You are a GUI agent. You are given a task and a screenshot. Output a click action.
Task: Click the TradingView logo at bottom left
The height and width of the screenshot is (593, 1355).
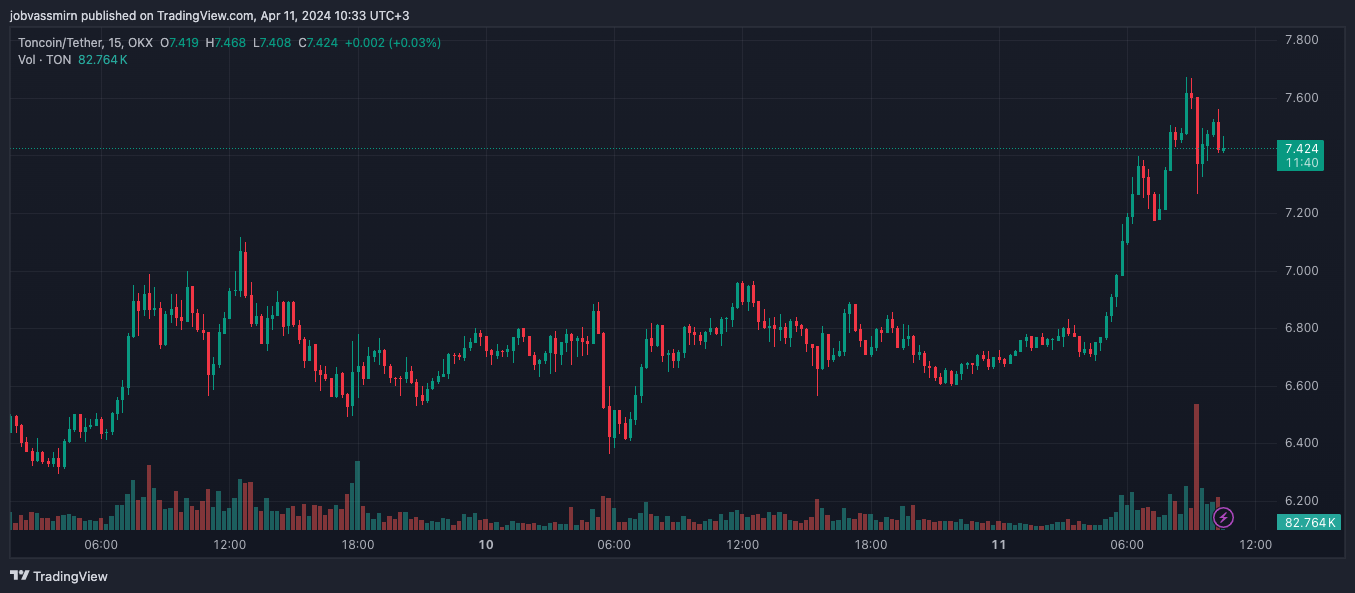point(59,576)
